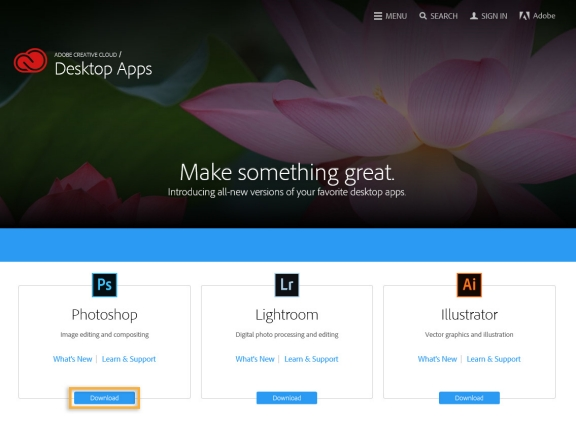This screenshot has width=576, height=433.
Task: Download Photoshop using highlighted Download button
Action: 104,398
